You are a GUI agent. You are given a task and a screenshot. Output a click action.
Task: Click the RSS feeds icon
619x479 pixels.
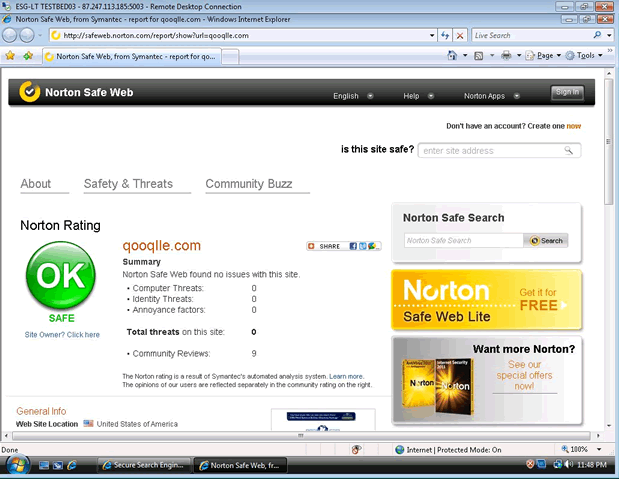[x=479, y=56]
